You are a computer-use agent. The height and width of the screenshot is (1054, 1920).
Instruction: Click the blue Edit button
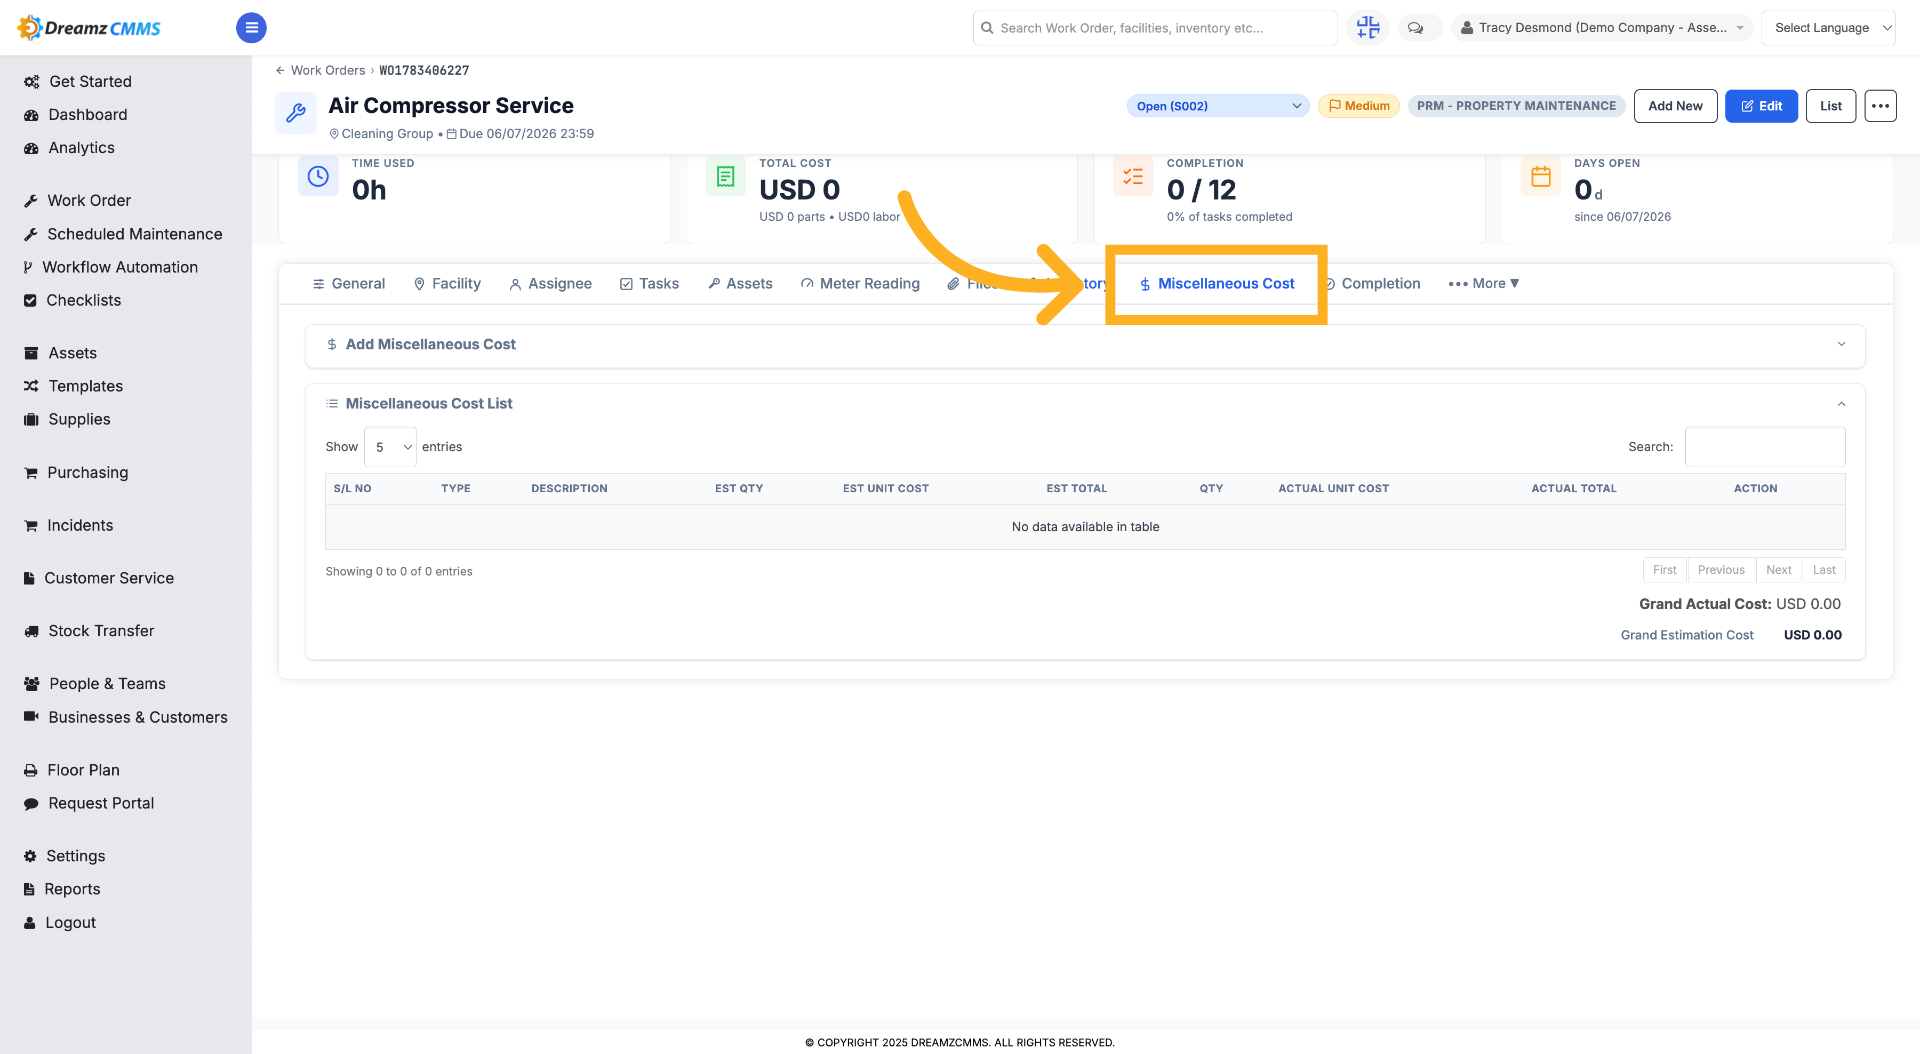[1761, 106]
